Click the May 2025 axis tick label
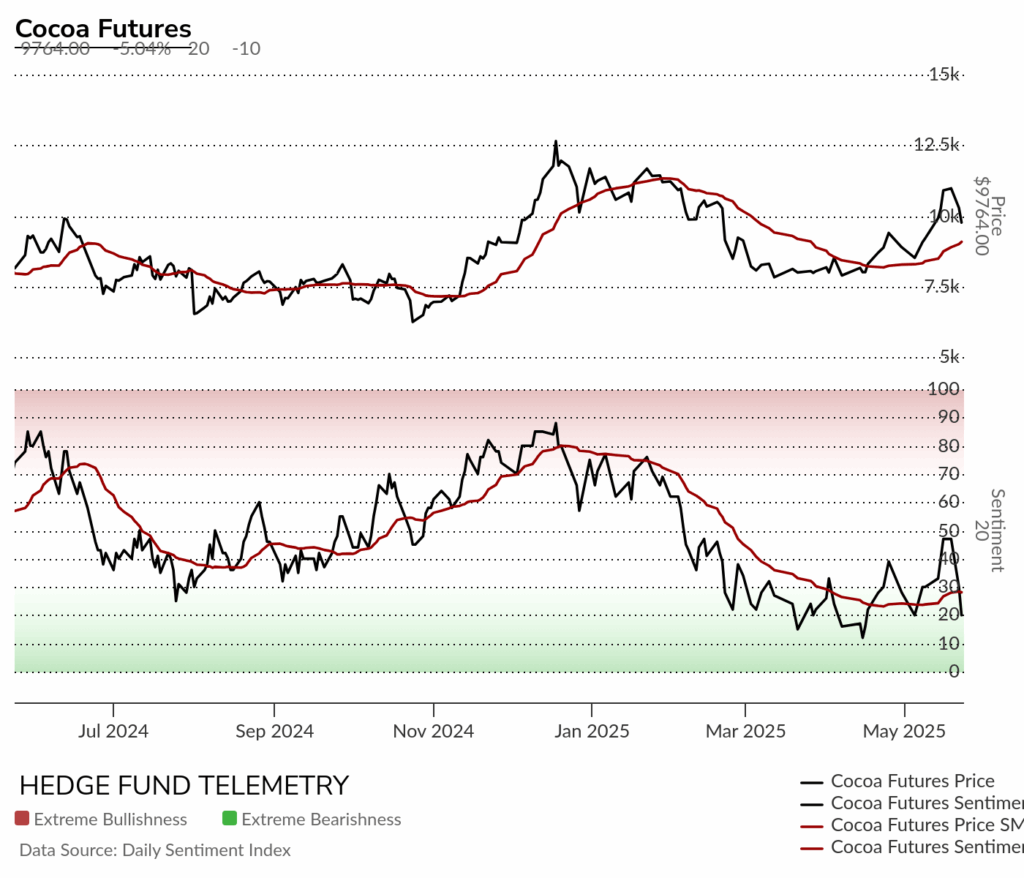 click(x=904, y=730)
